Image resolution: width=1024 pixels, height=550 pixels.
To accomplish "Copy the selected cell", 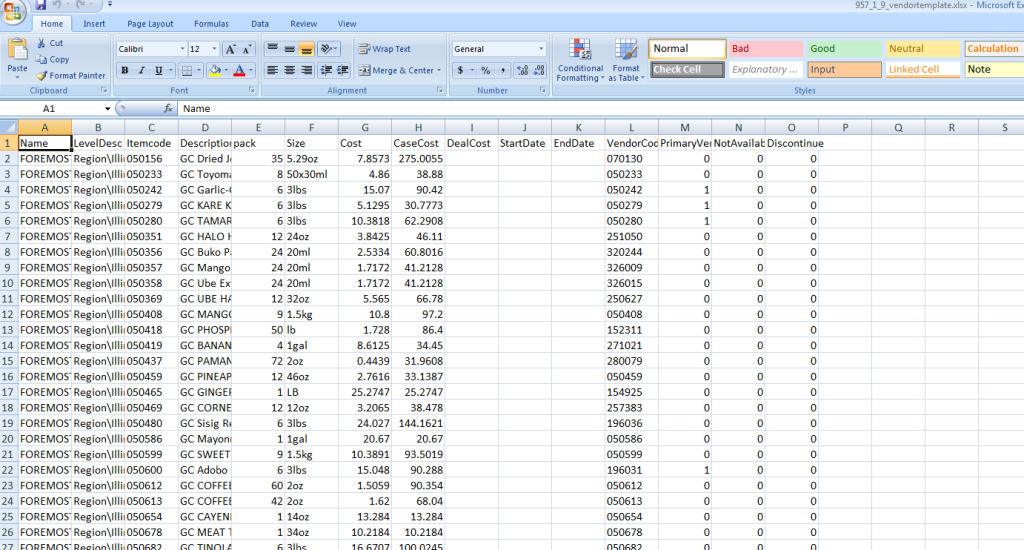I will (53, 59).
